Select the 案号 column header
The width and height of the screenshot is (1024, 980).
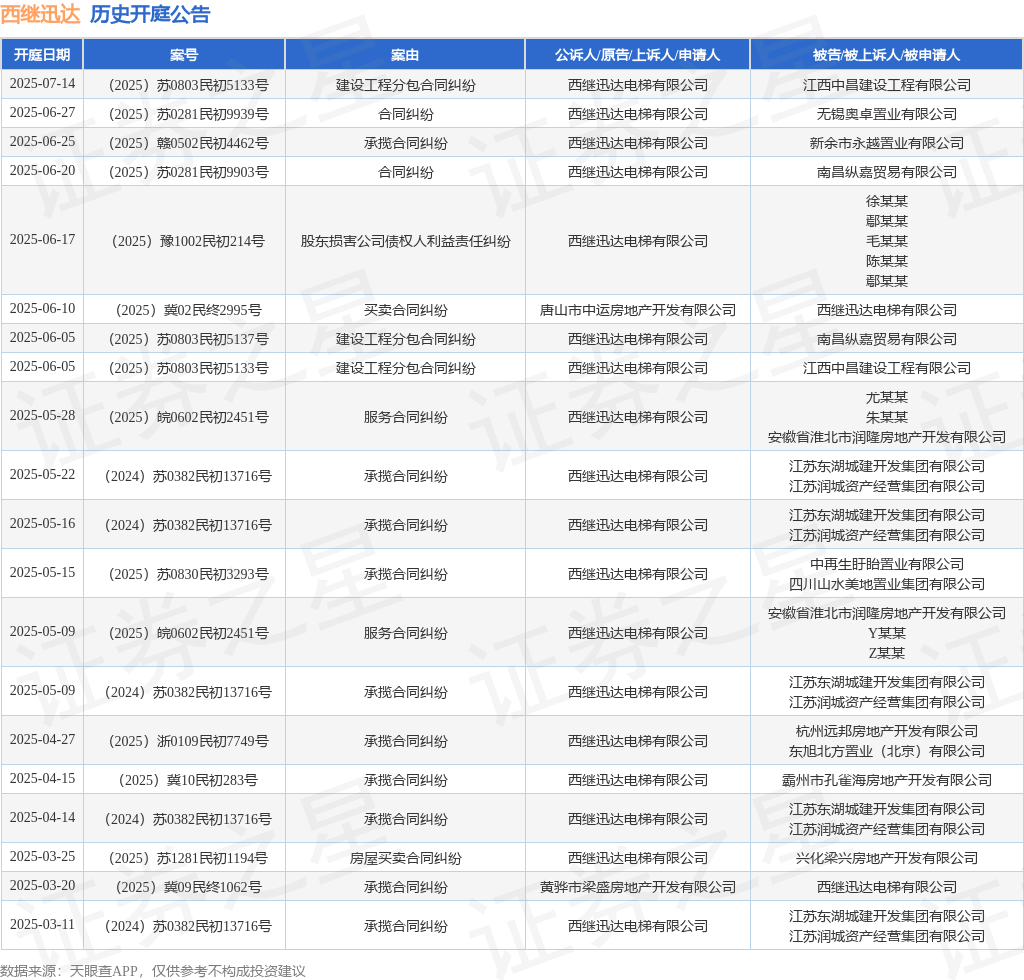tap(184, 55)
